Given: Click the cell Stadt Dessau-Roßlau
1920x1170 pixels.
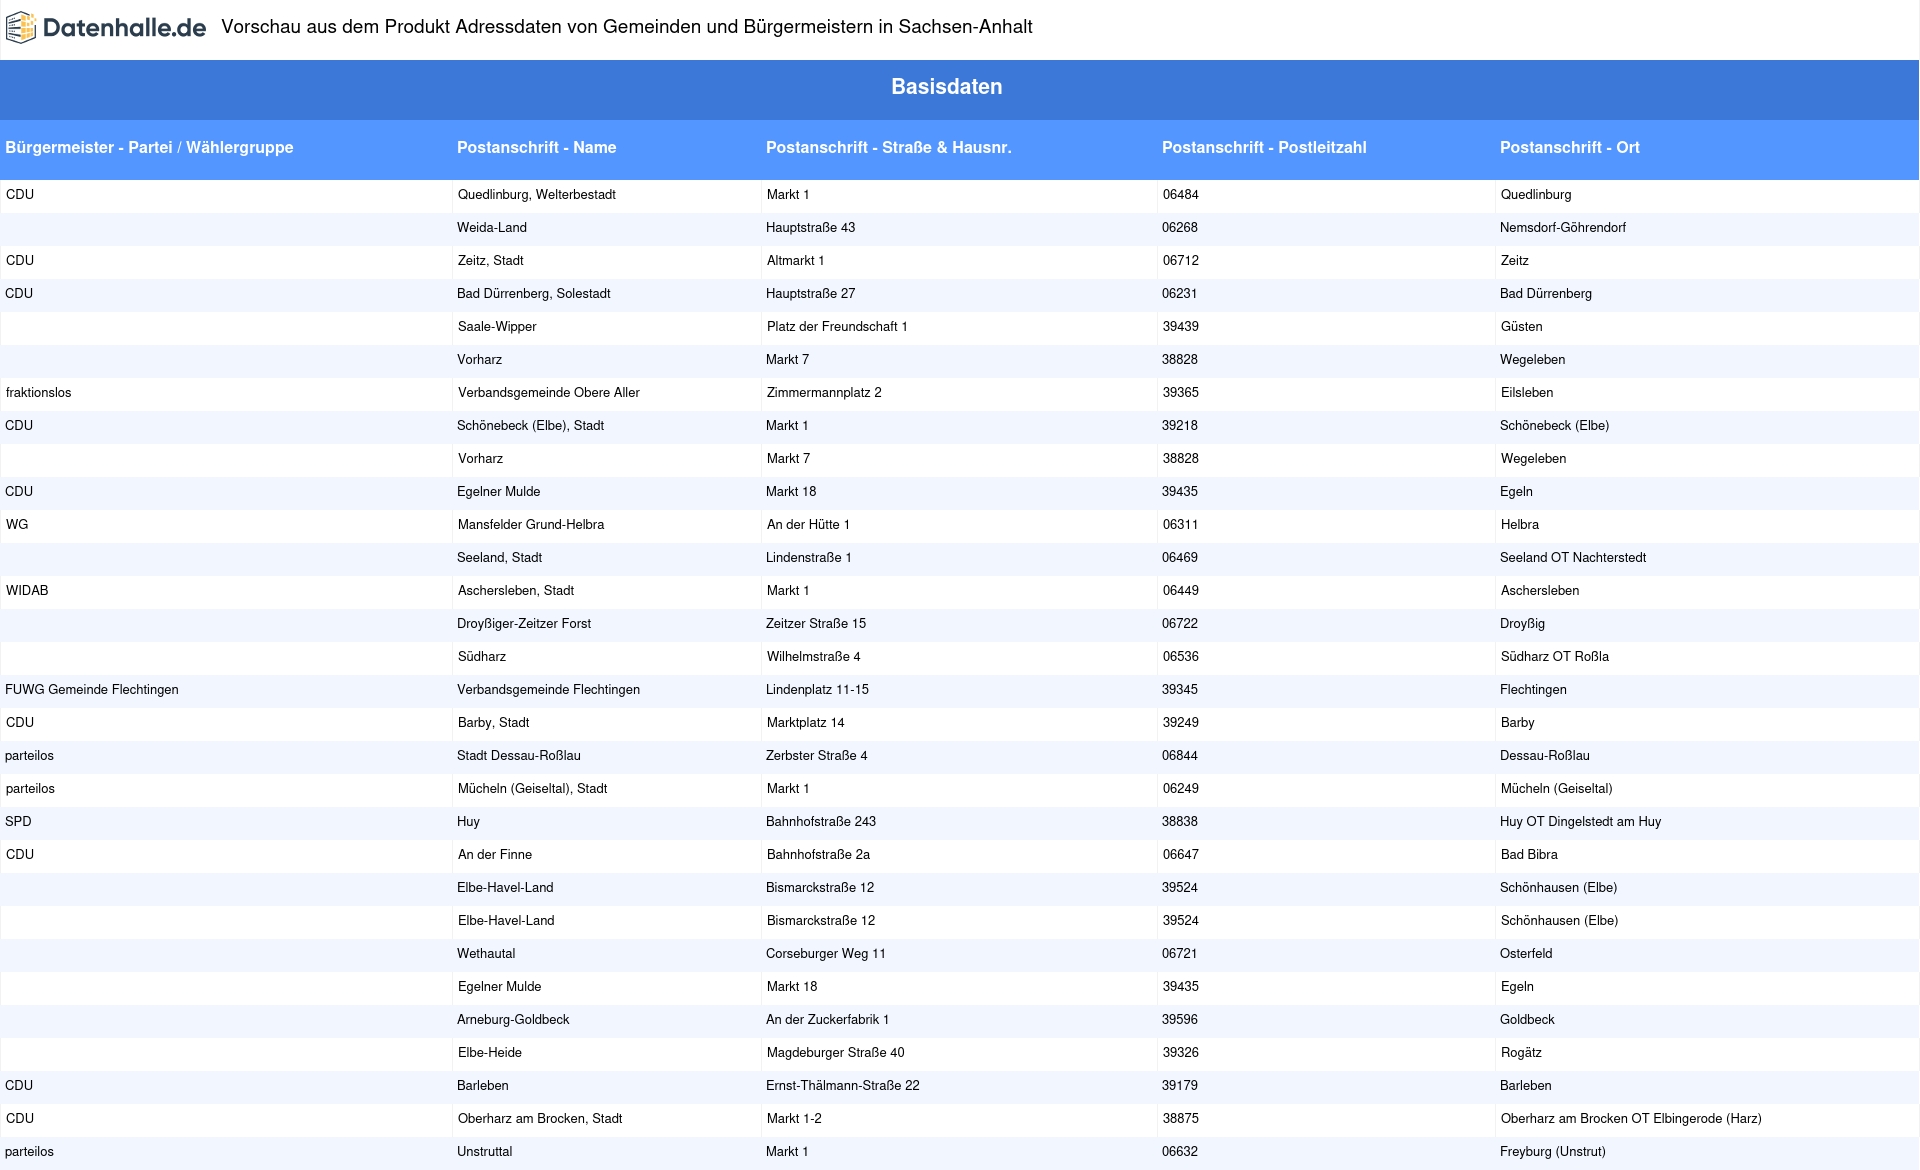Looking at the screenshot, I should [x=518, y=756].
